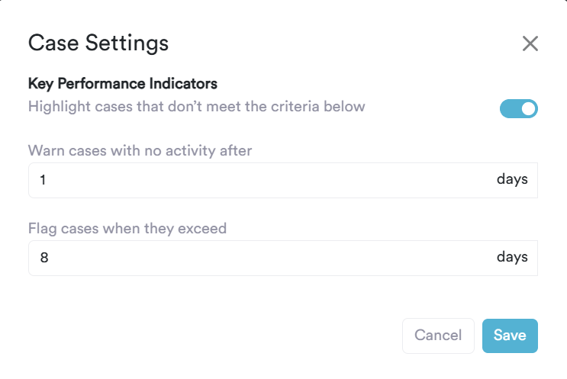Click the blue track of the highlight toggle
The image size is (567, 379).
tap(510, 108)
